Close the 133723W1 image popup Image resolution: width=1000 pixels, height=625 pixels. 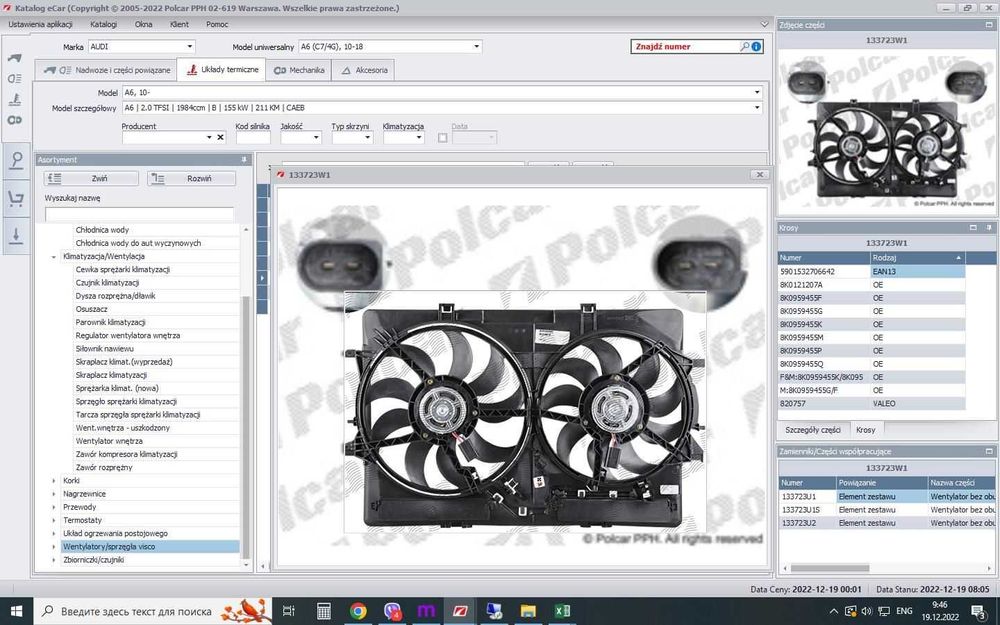pos(760,174)
